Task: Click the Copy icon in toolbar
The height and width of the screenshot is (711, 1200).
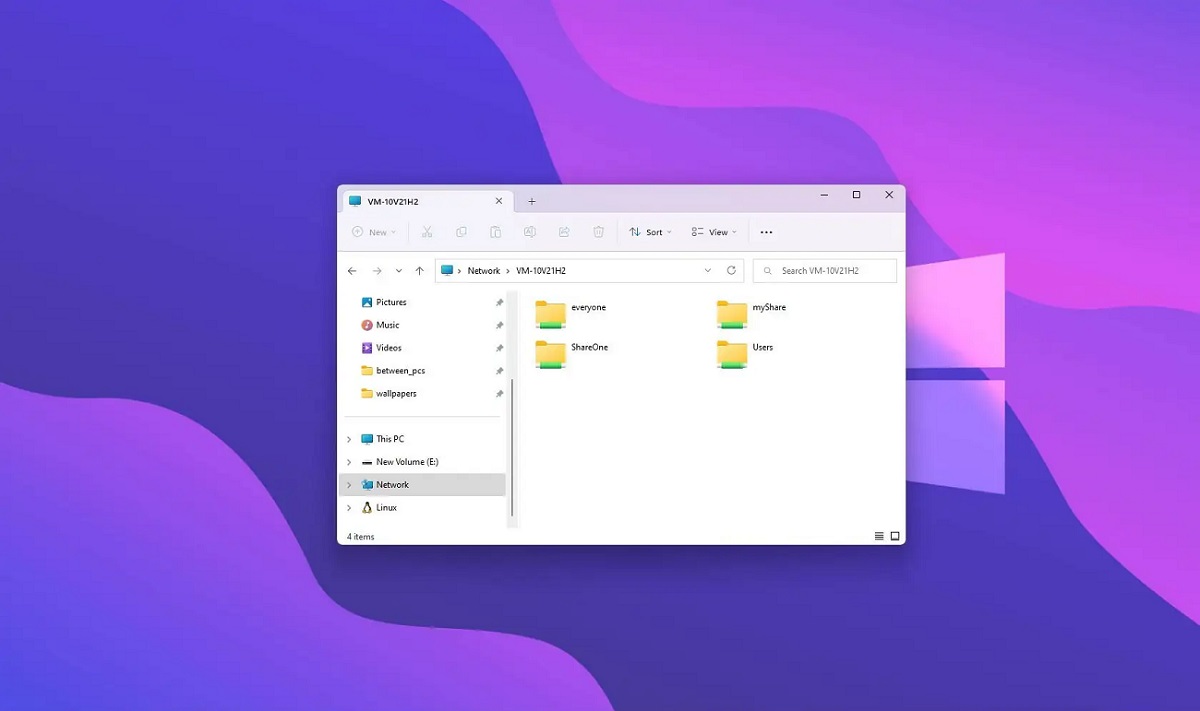Action: pyautogui.click(x=461, y=232)
